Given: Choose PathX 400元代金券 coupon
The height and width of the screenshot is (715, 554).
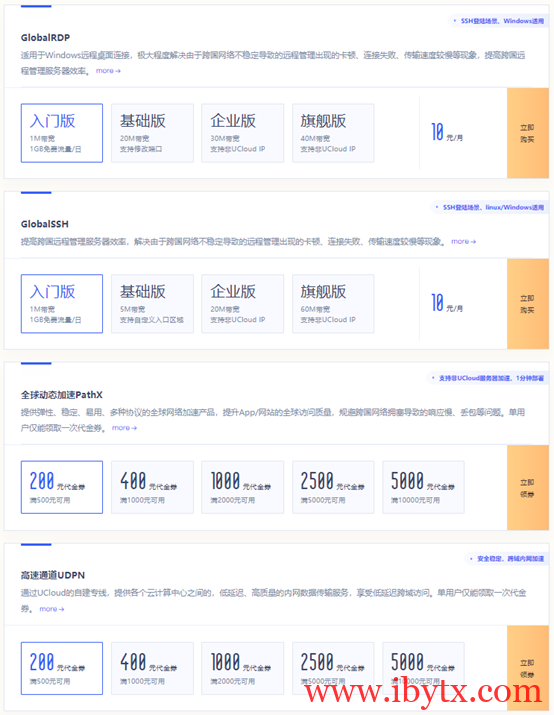Looking at the screenshot, I should point(152,487).
